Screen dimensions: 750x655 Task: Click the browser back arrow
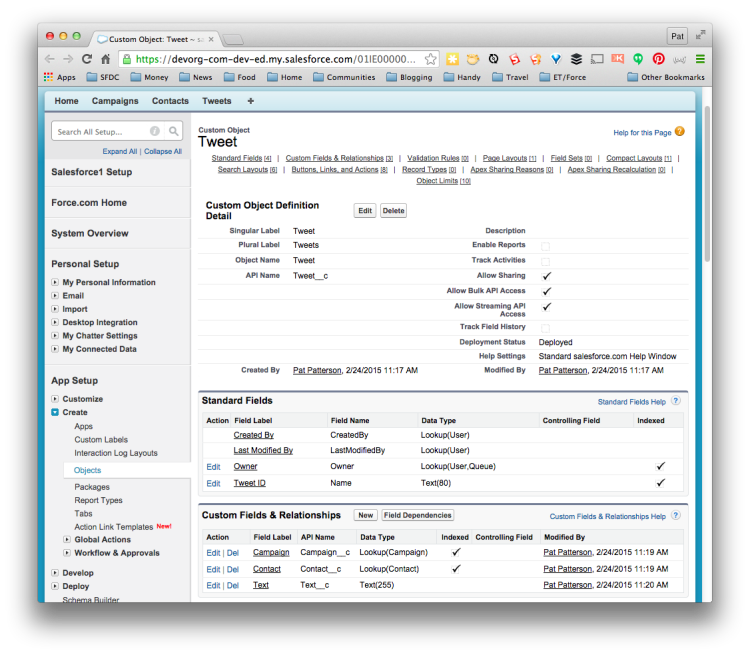pos(49,59)
